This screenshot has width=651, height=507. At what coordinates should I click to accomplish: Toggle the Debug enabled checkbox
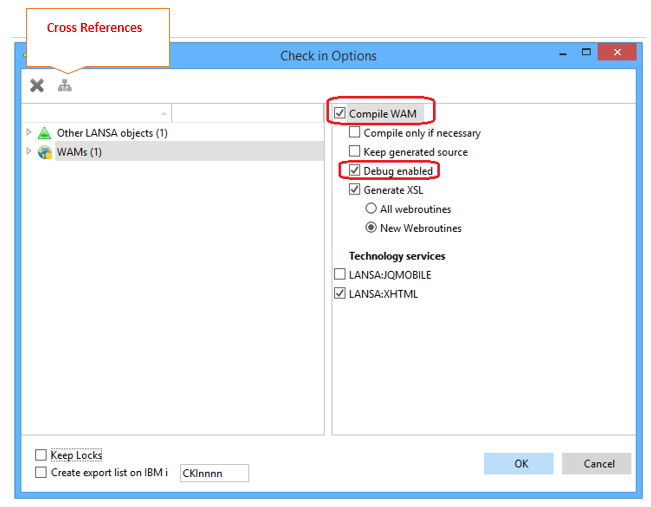(x=354, y=170)
